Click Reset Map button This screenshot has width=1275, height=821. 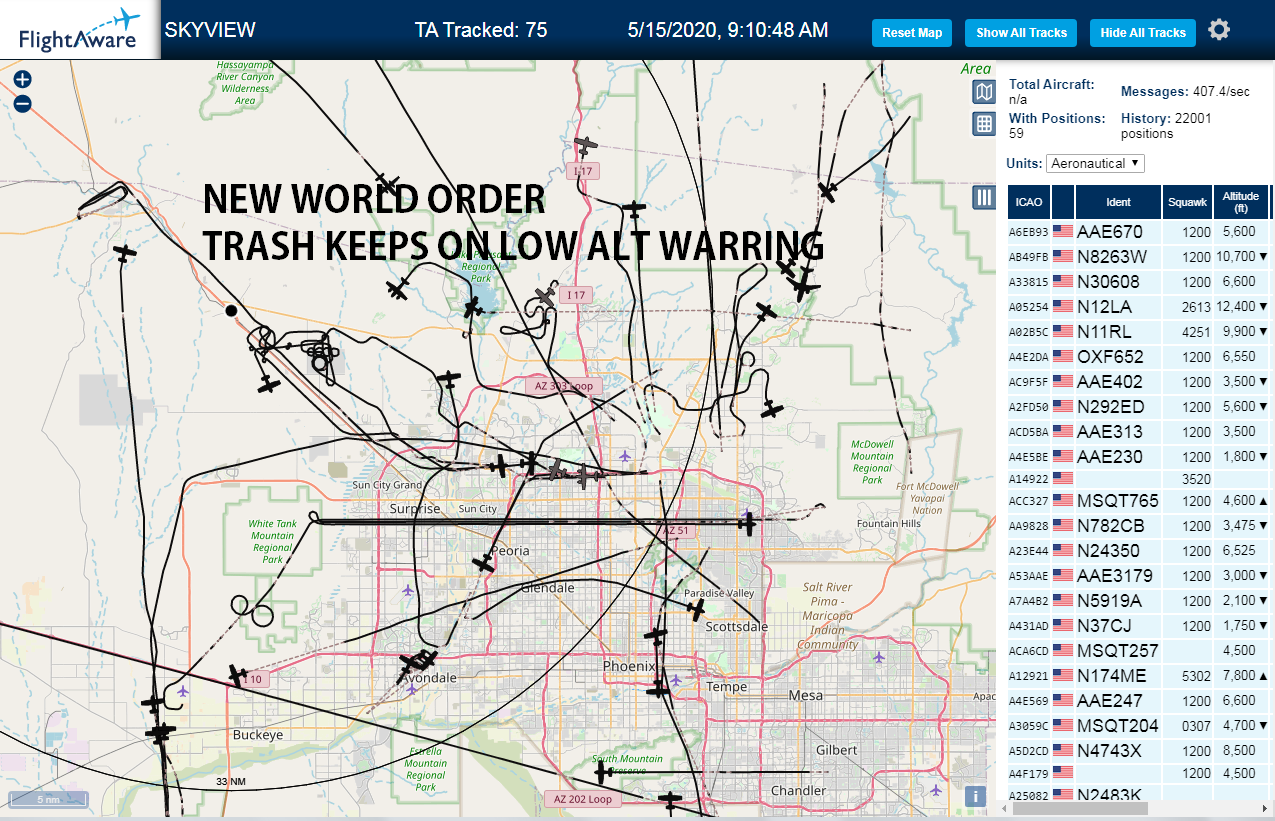pos(912,32)
